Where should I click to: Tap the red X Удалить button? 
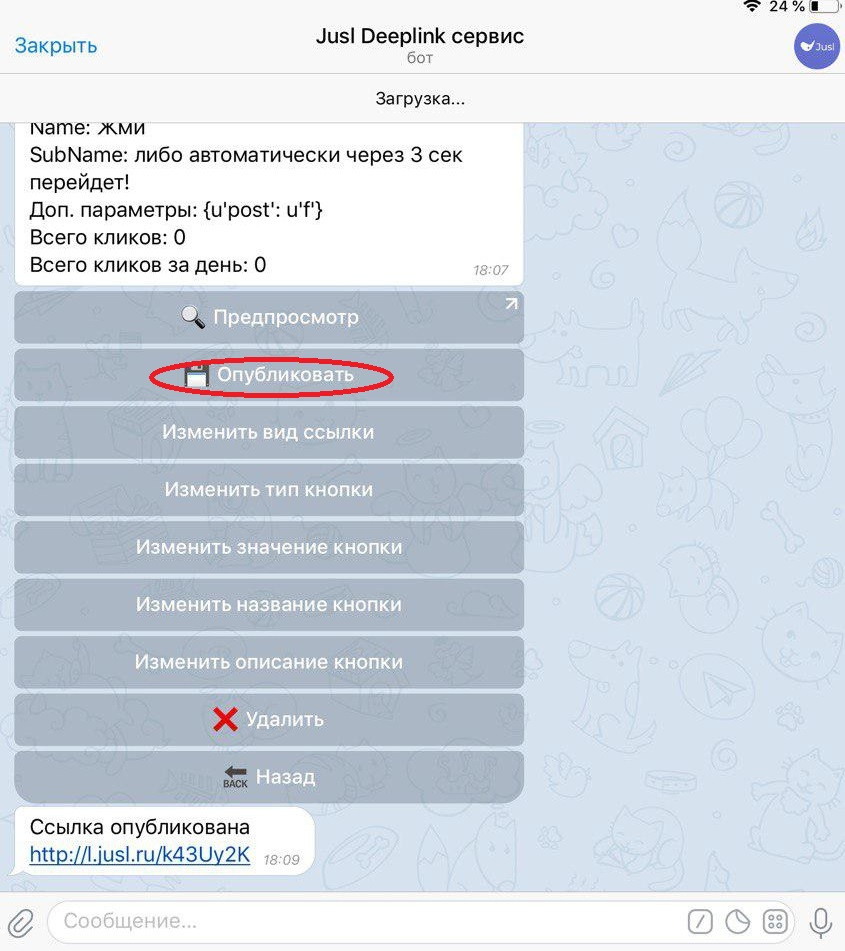click(x=269, y=720)
